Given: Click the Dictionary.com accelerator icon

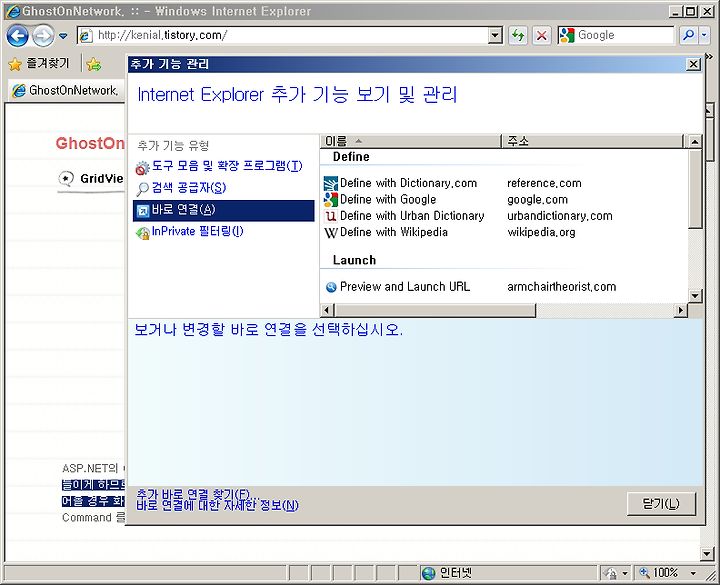Looking at the screenshot, I should point(331,183).
